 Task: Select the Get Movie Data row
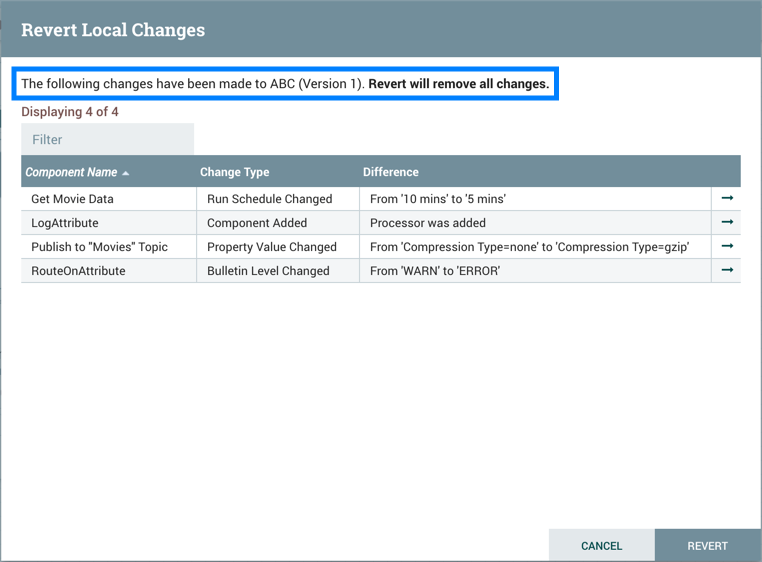click(72, 199)
